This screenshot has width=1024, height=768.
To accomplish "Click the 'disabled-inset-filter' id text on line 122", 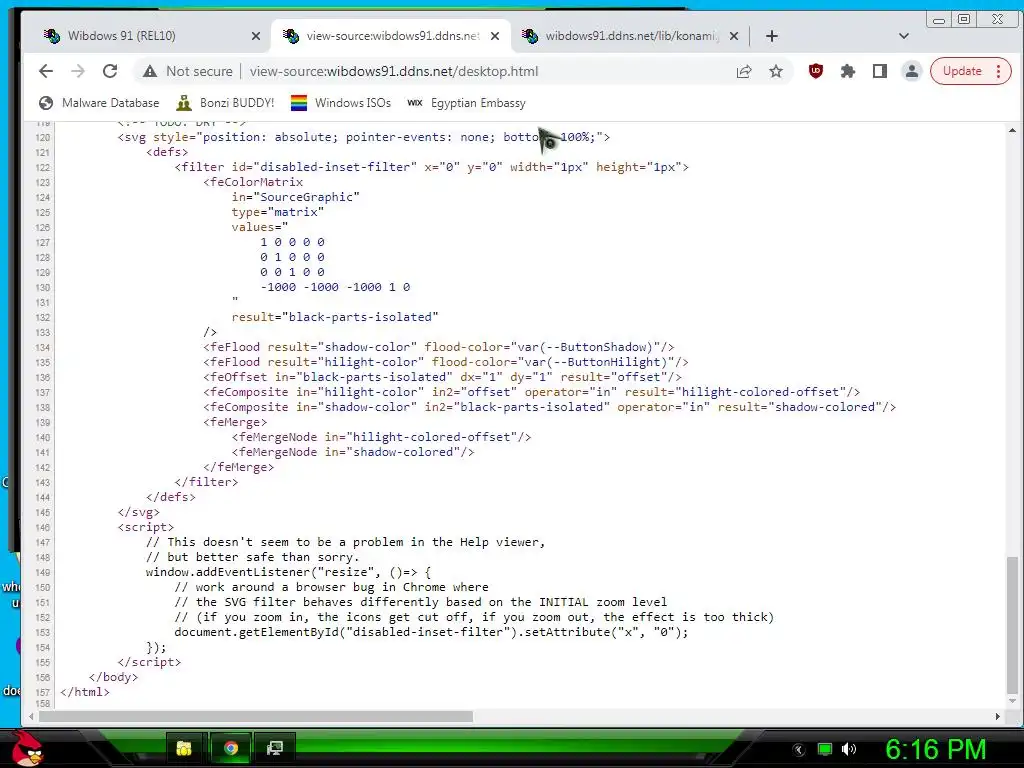I will click(x=335, y=167).
